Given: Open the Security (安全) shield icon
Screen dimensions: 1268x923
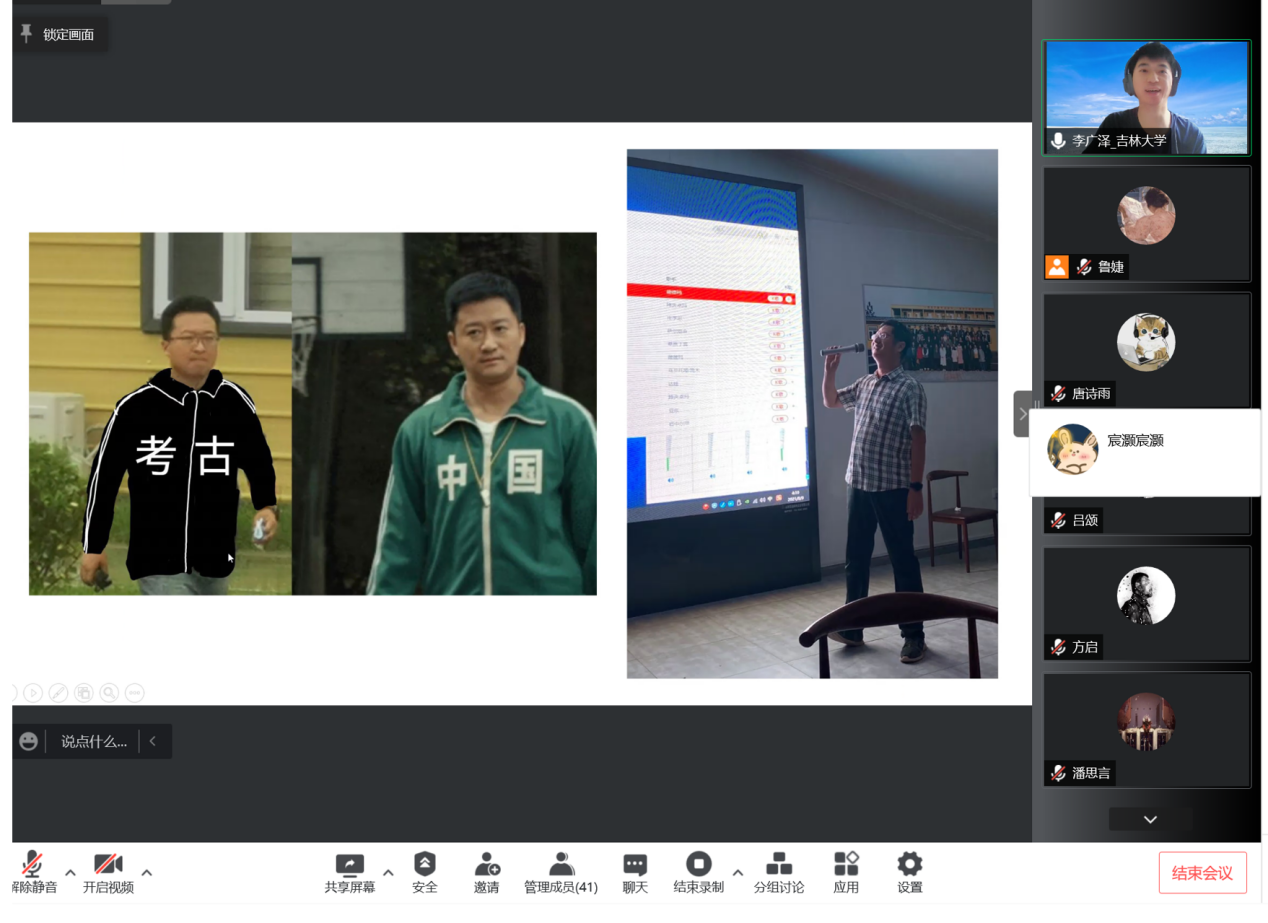Looking at the screenshot, I should coord(425,865).
